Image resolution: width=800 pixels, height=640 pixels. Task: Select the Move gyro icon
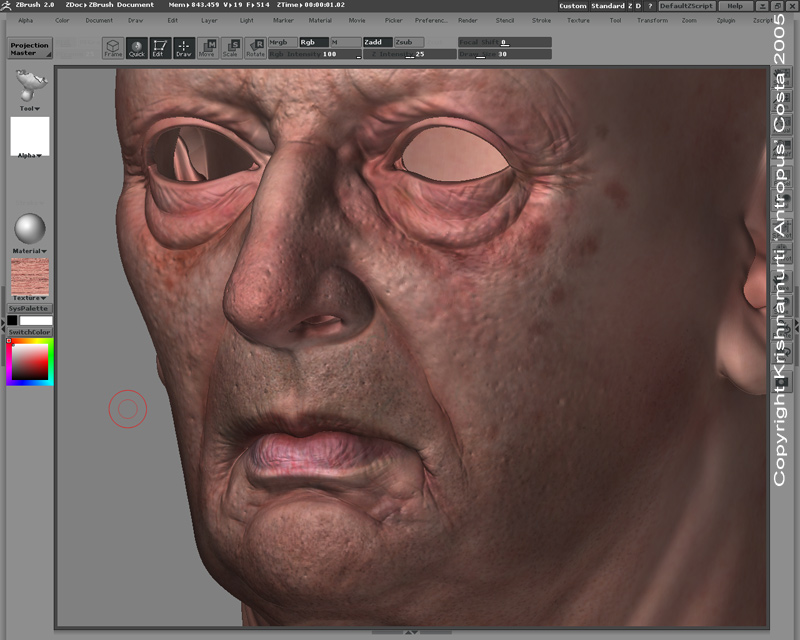click(207, 48)
